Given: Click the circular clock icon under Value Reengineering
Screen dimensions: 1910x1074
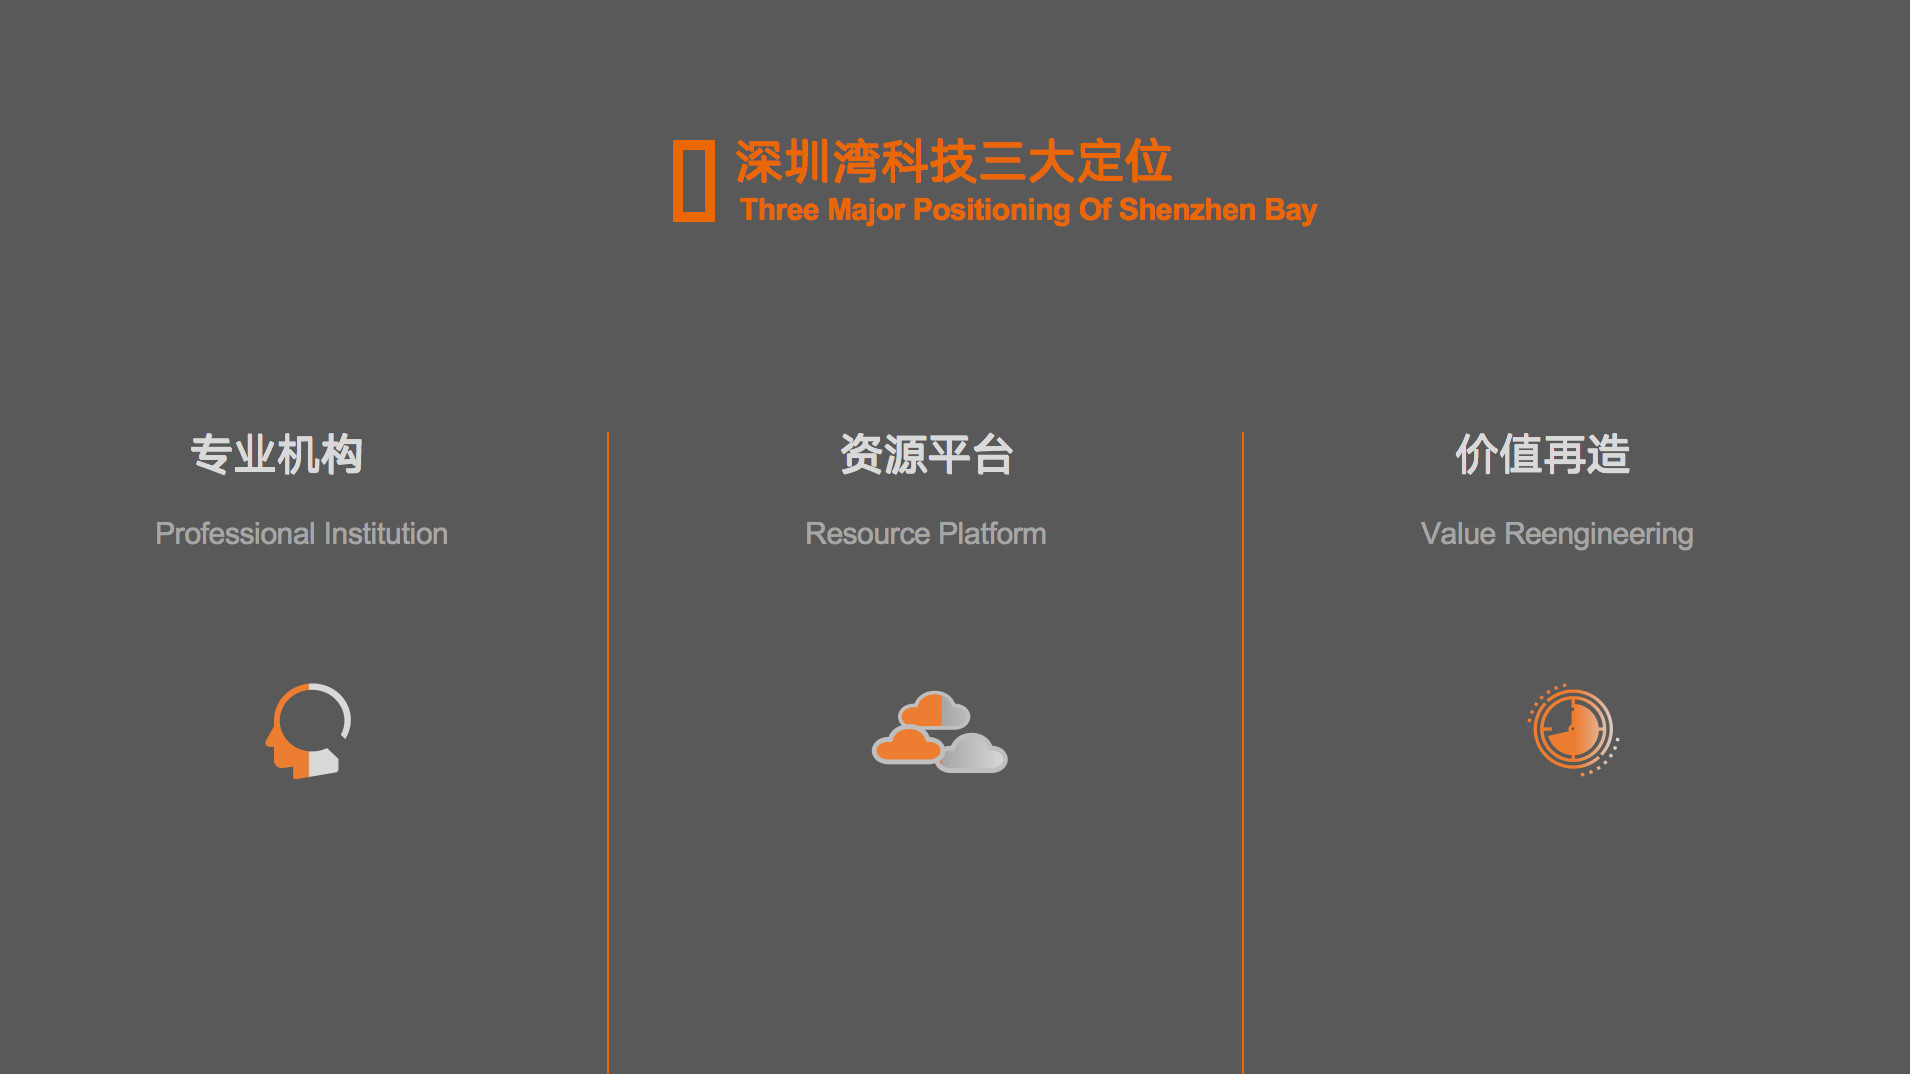Looking at the screenshot, I should (1573, 730).
